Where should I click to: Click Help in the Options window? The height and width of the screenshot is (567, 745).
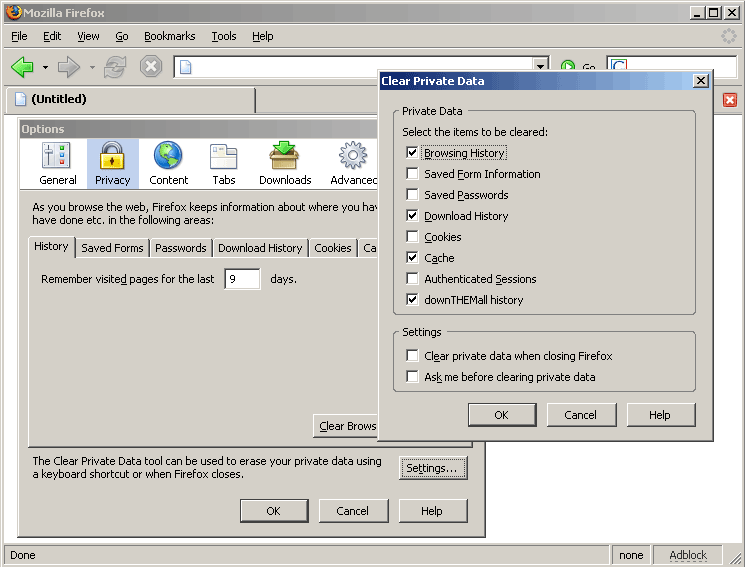tap(432, 511)
